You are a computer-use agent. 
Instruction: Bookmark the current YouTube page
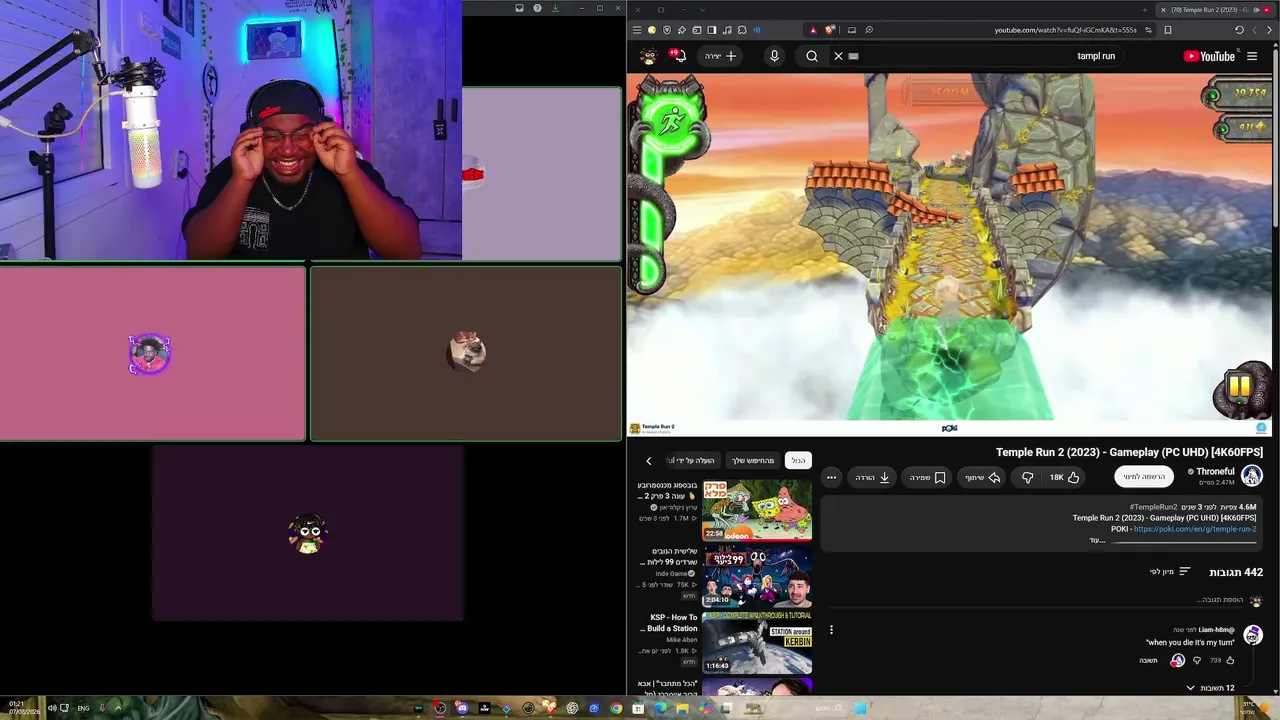1168,30
